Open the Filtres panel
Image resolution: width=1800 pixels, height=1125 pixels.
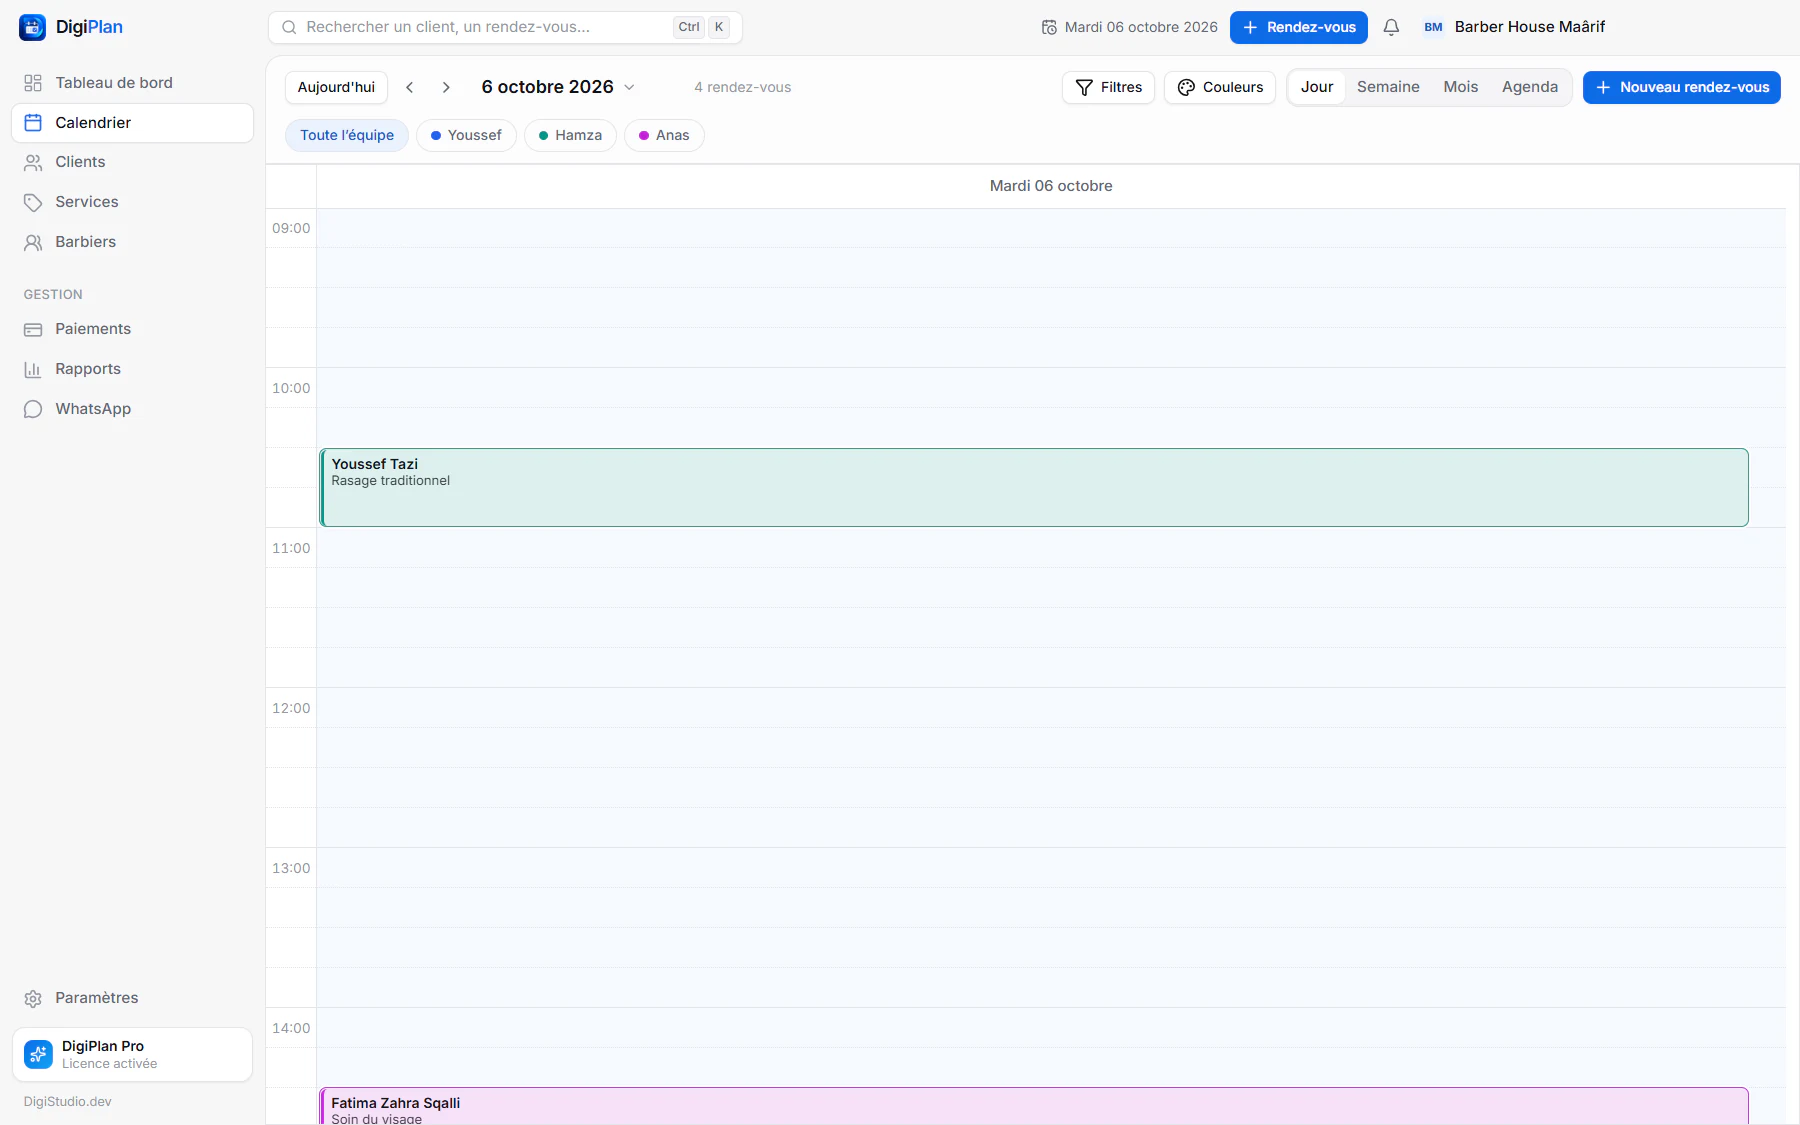coord(1108,87)
